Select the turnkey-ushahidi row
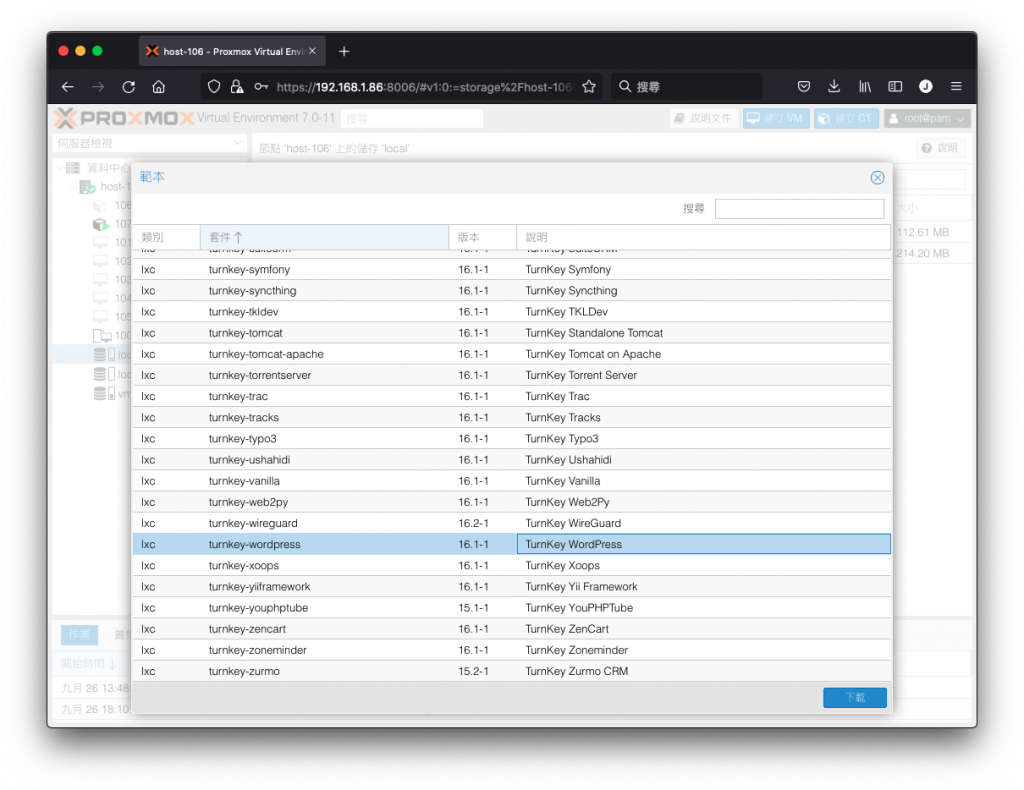The width and height of the screenshot is (1024, 790). (511, 460)
